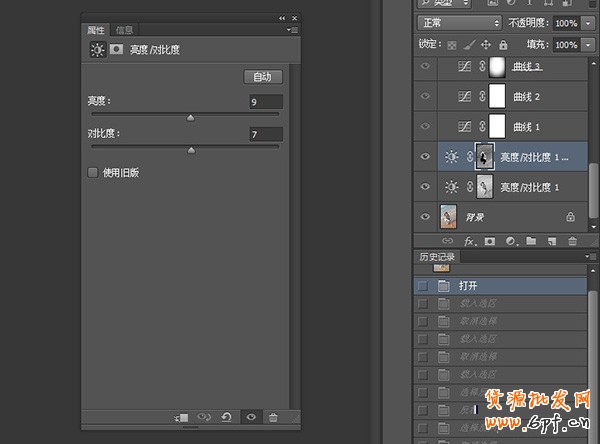Switch to the 信息 tab

click(x=124, y=30)
